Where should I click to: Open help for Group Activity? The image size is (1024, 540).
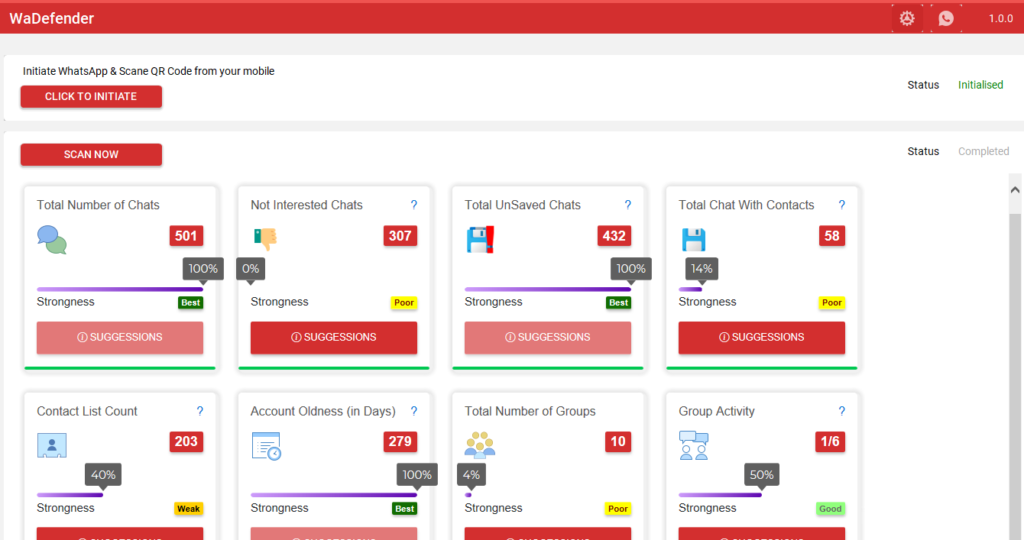[842, 411]
